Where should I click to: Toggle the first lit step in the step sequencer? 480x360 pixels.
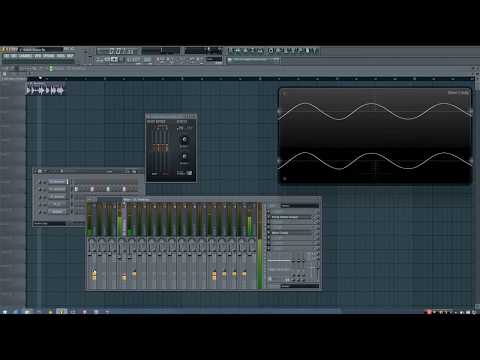(x=76, y=189)
